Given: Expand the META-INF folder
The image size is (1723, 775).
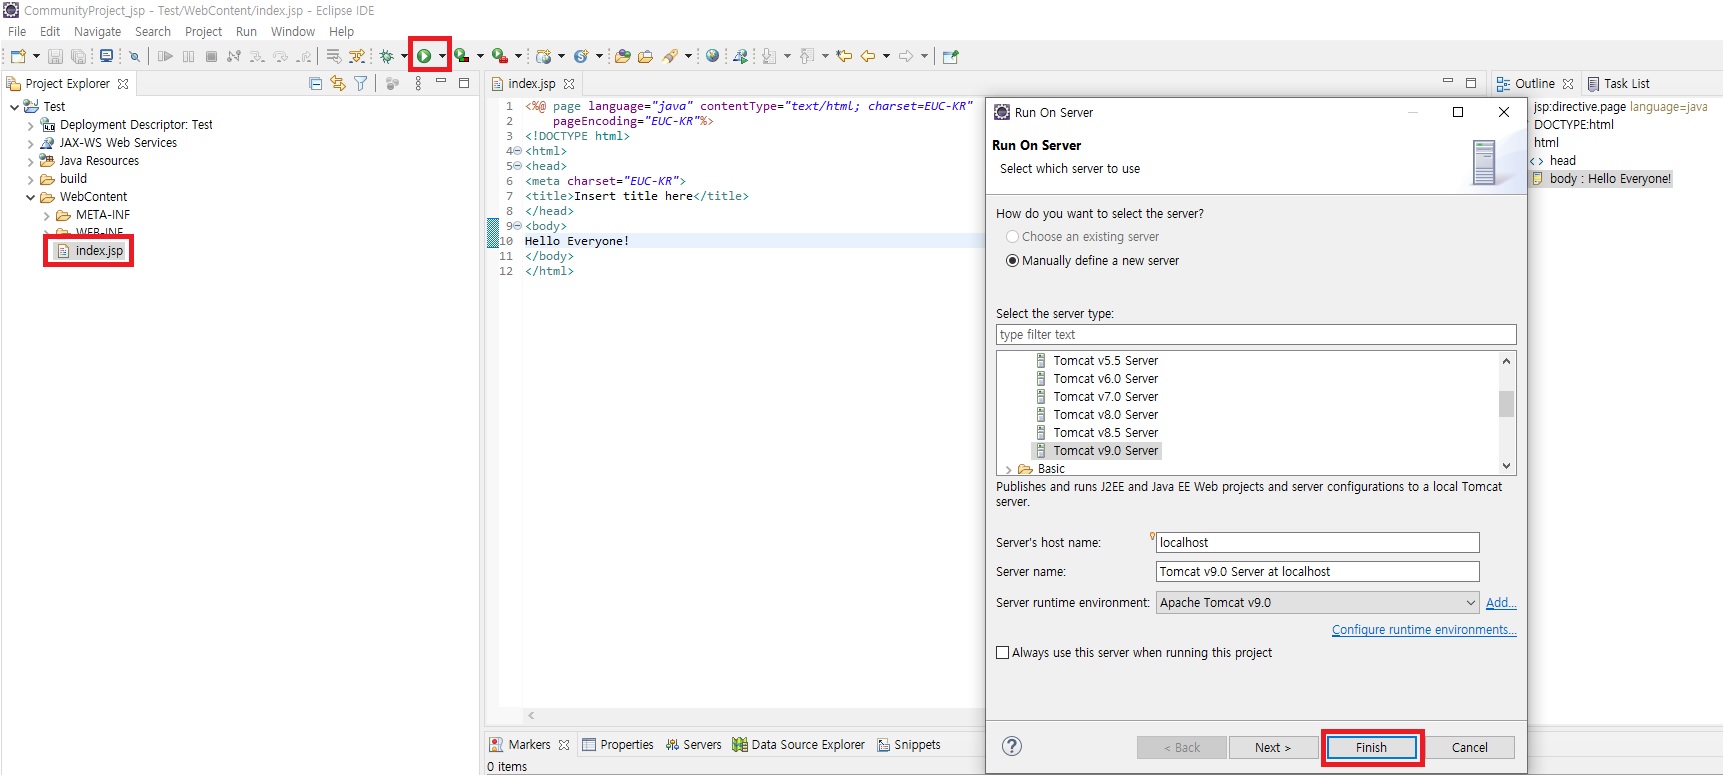Looking at the screenshot, I should pyautogui.click(x=46, y=216).
